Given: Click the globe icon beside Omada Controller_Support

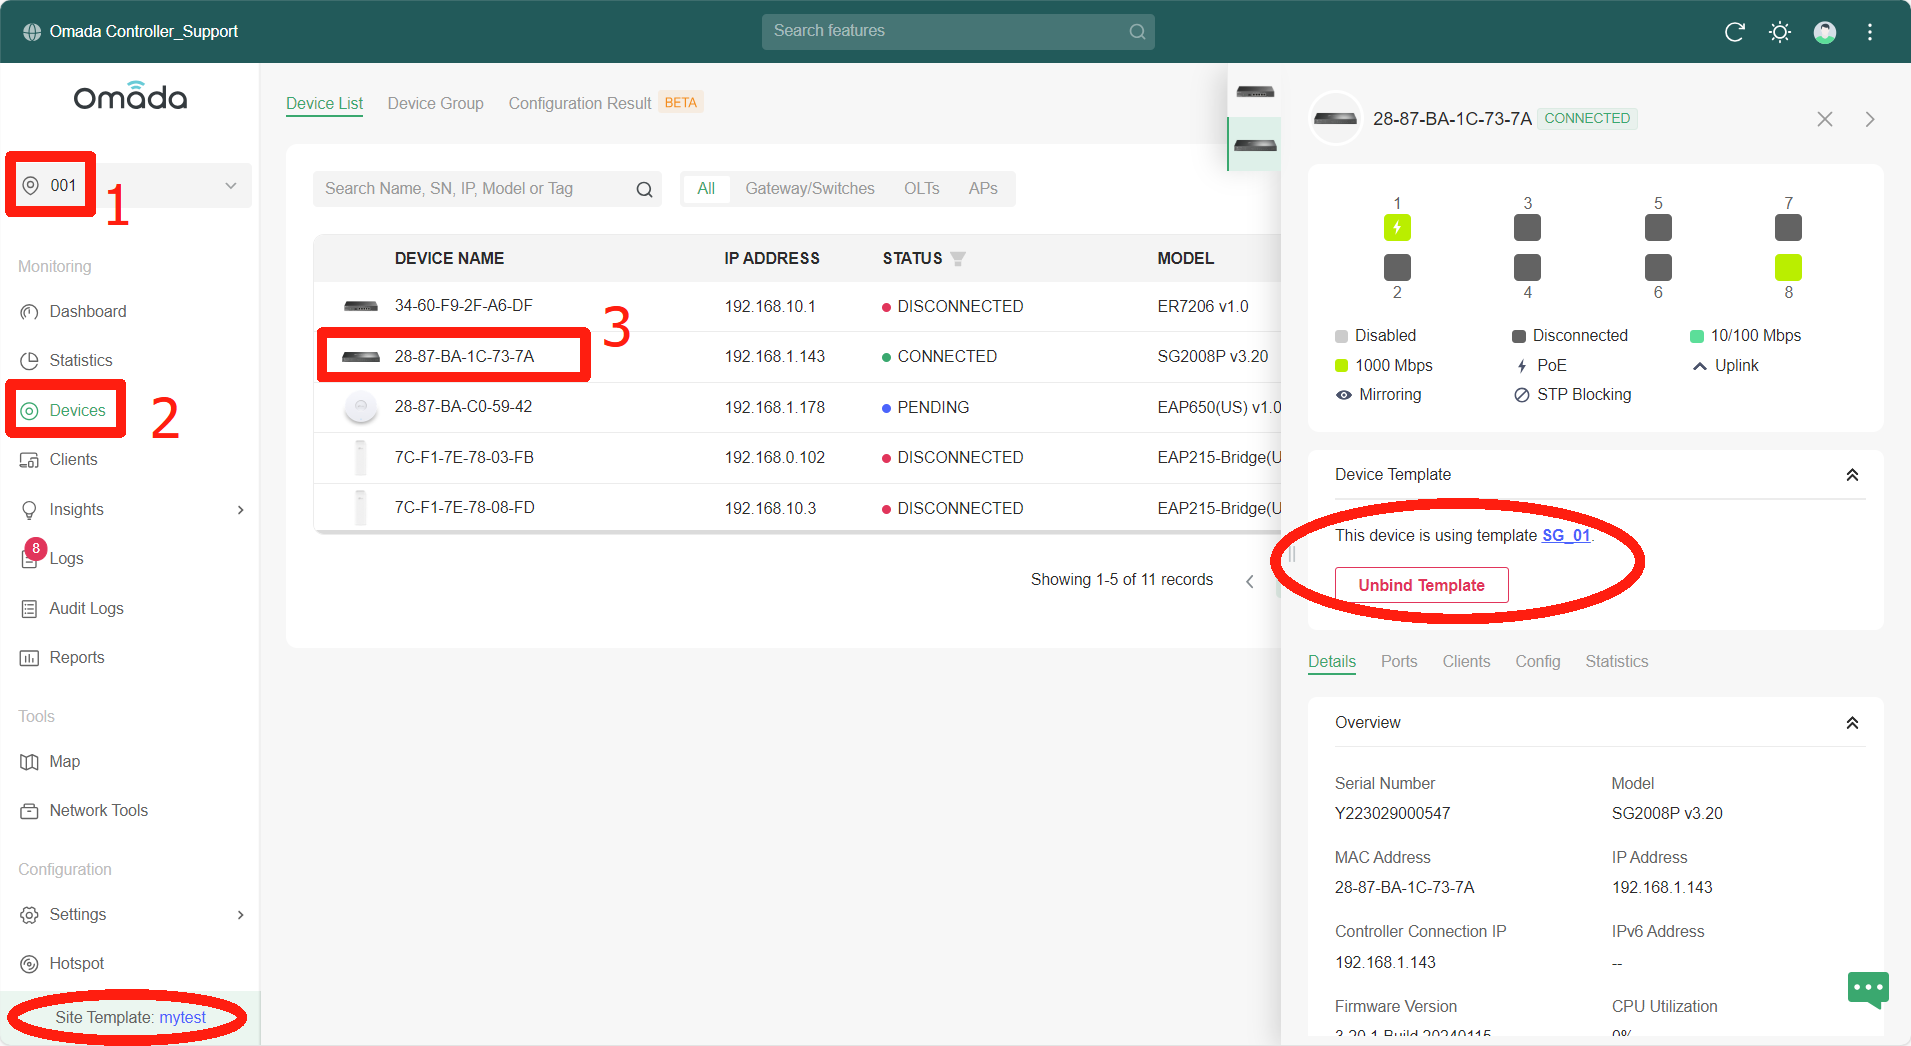Looking at the screenshot, I should (x=32, y=32).
